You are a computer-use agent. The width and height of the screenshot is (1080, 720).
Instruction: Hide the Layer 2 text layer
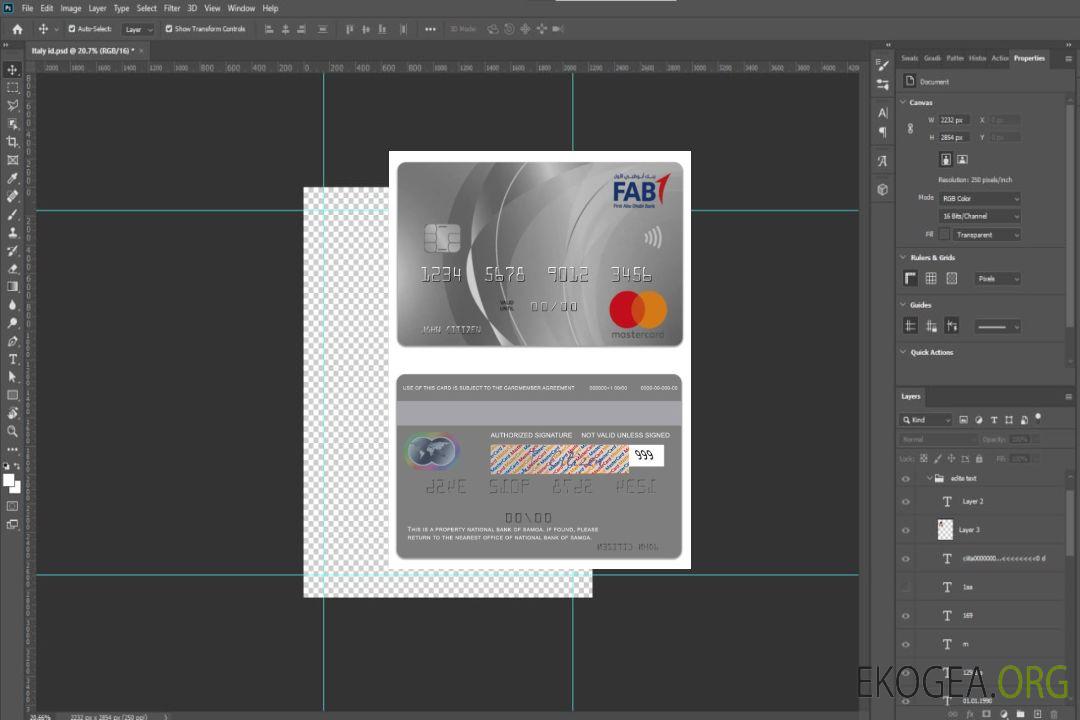click(x=906, y=502)
